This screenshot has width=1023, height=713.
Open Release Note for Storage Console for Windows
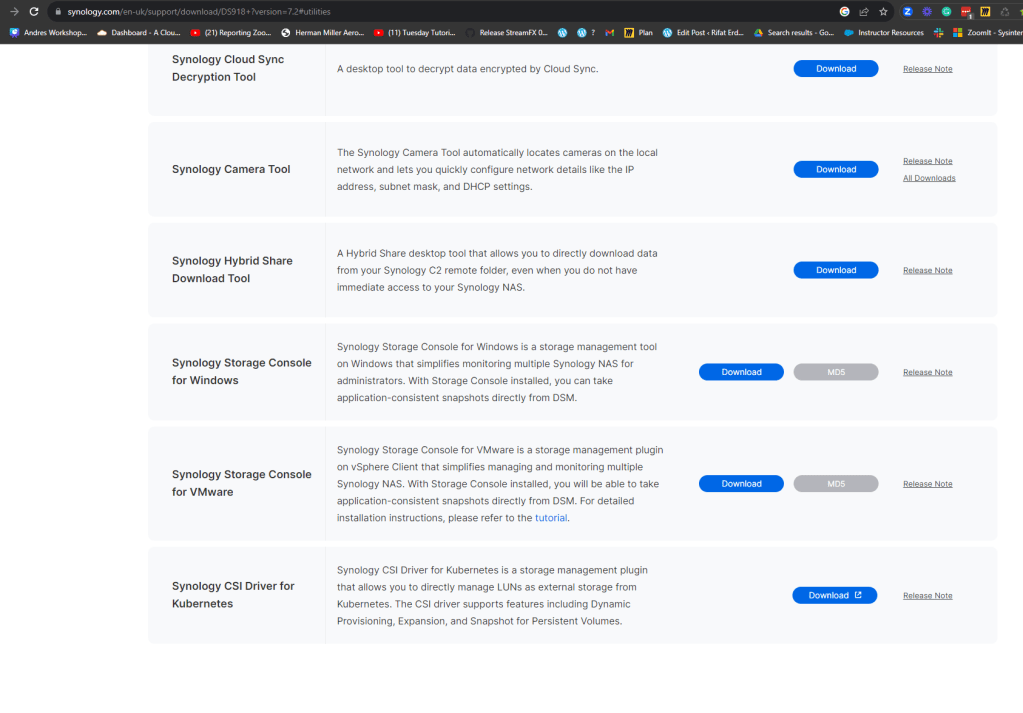927,372
